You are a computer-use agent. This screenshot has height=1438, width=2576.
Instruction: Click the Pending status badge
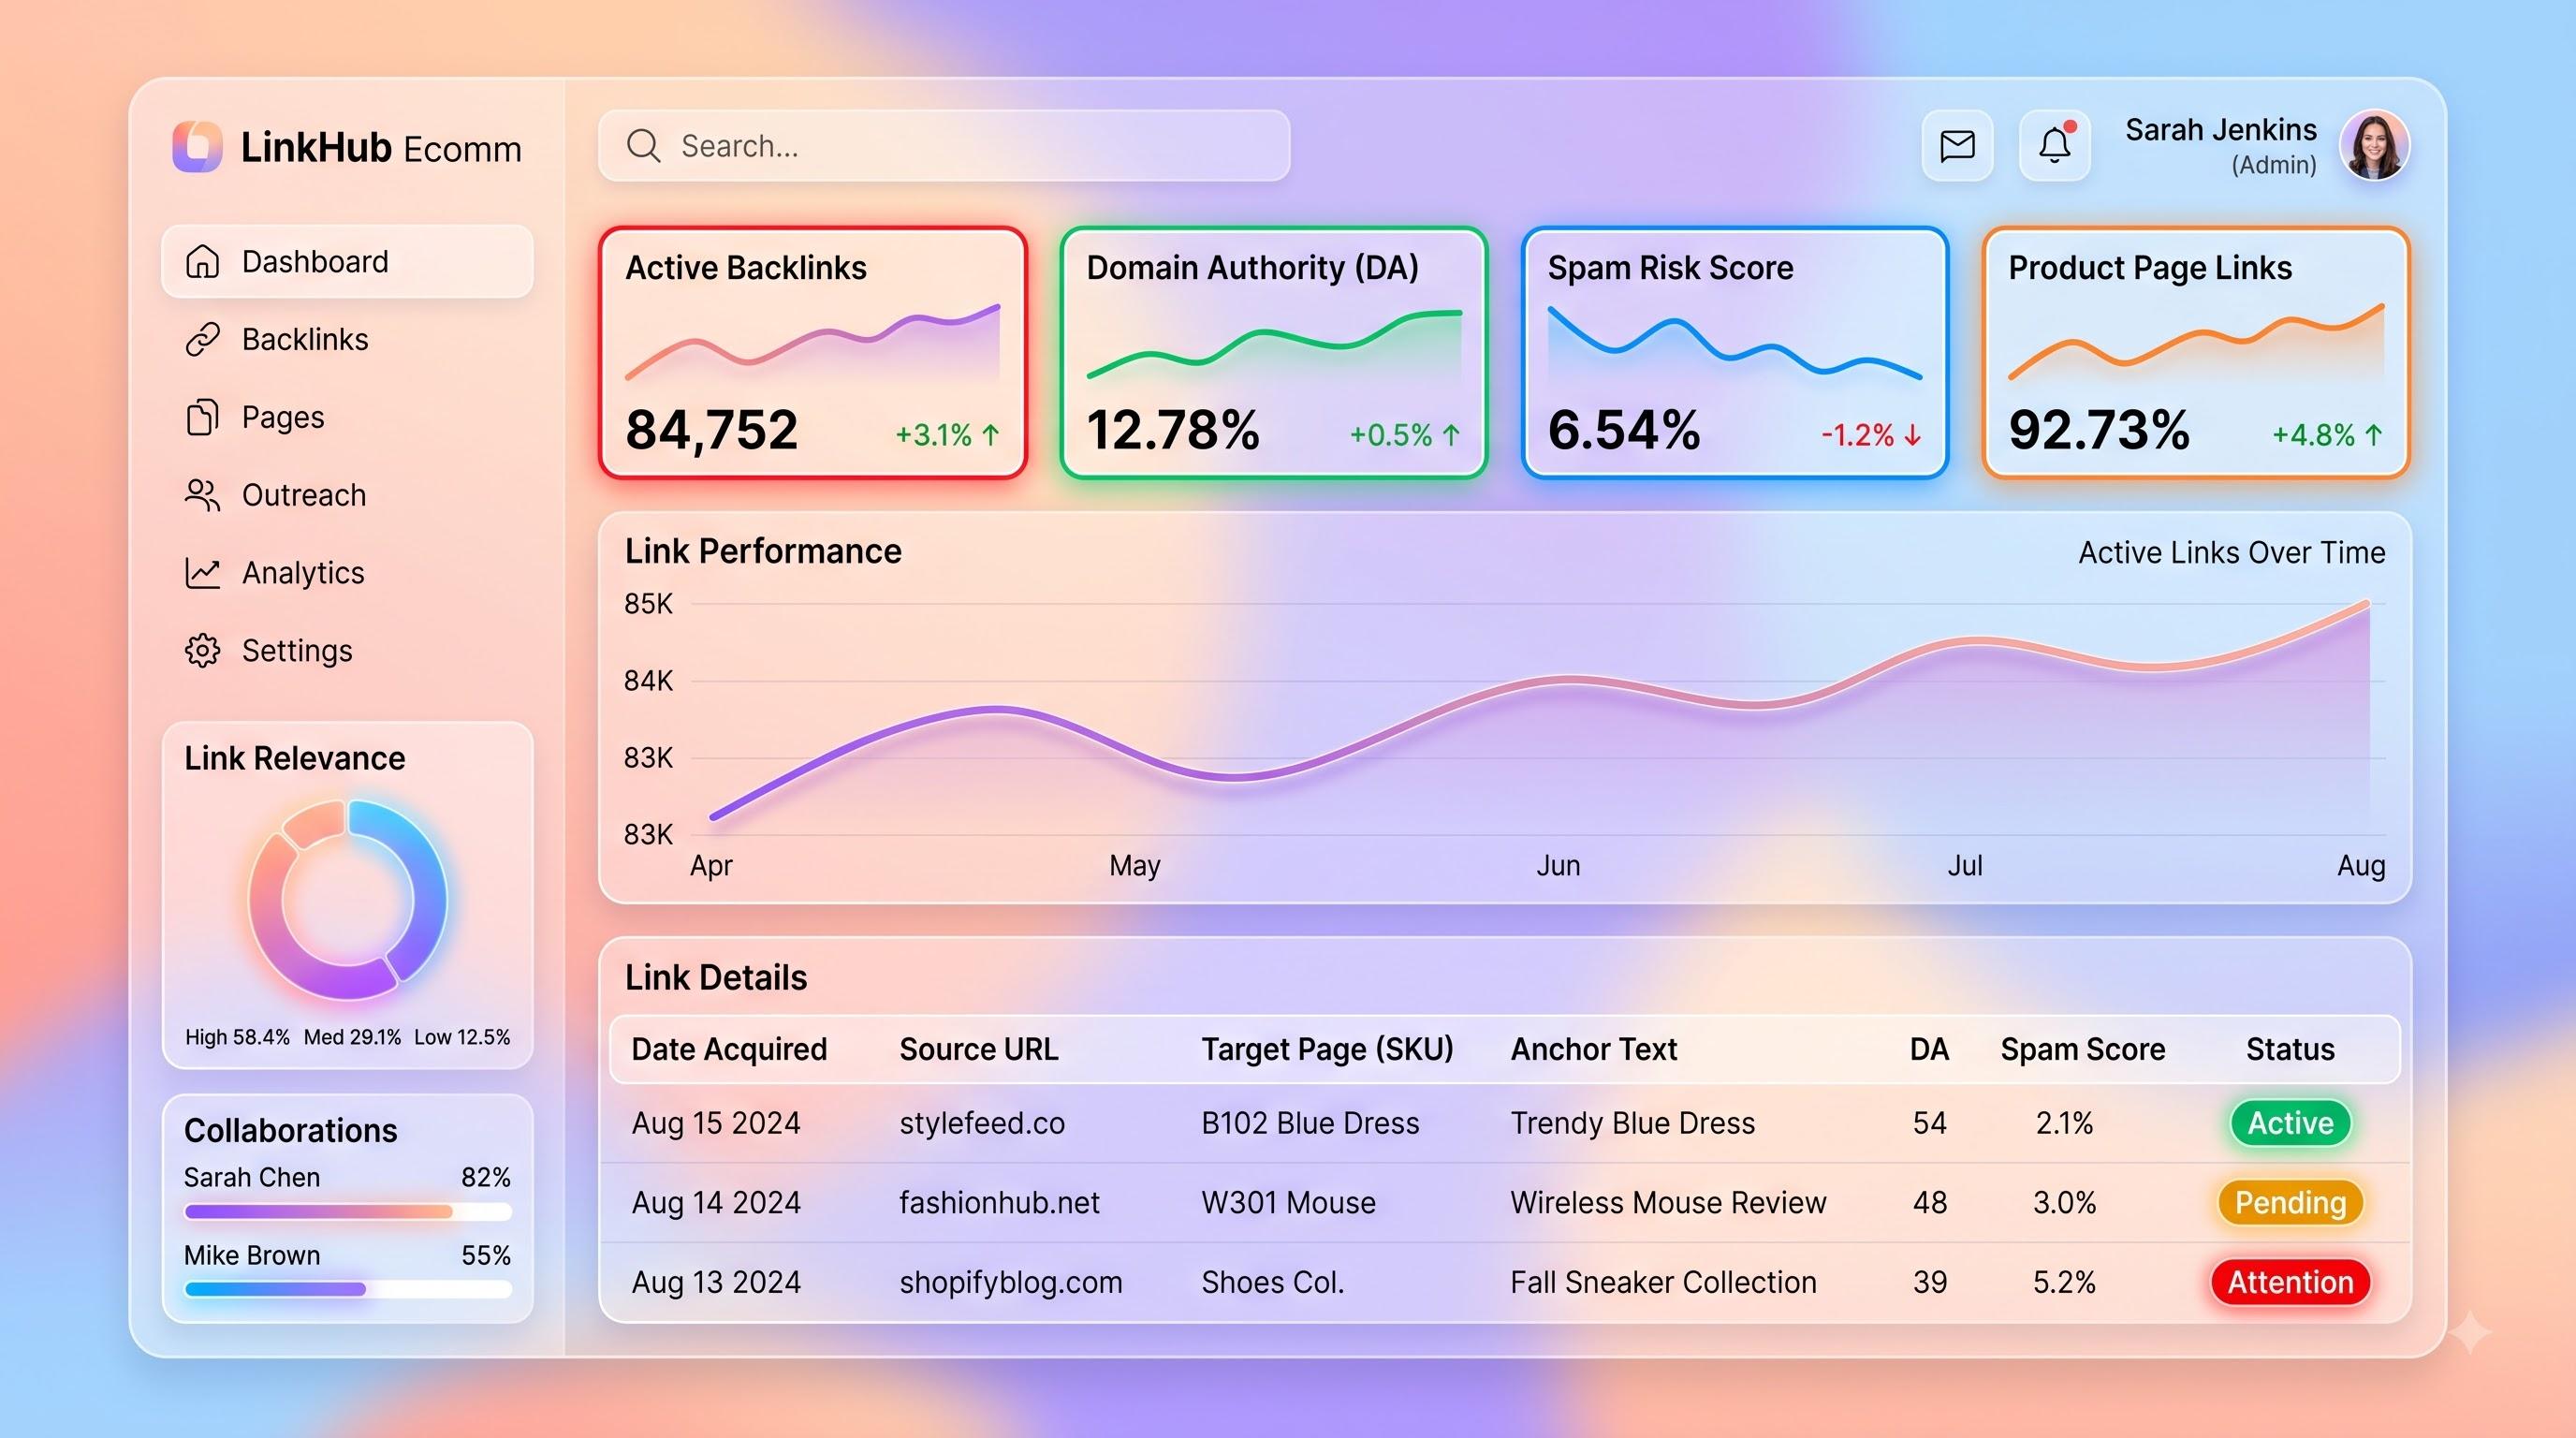click(x=2290, y=1202)
